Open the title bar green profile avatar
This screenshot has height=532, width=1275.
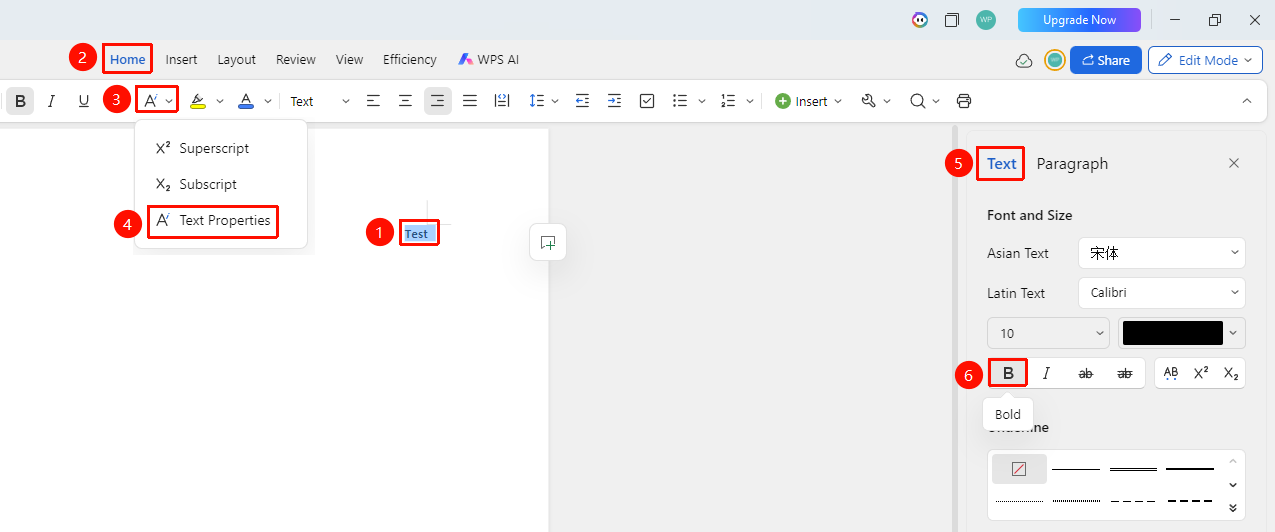coord(986,20)
